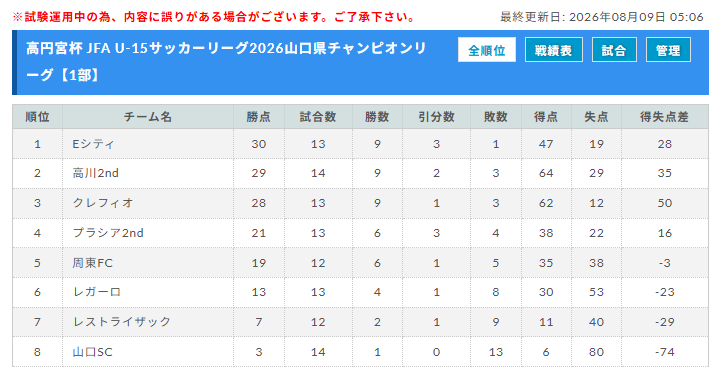Select the レストライザック team entry
This screenshot has height=372, width=727.
point(122,321)
